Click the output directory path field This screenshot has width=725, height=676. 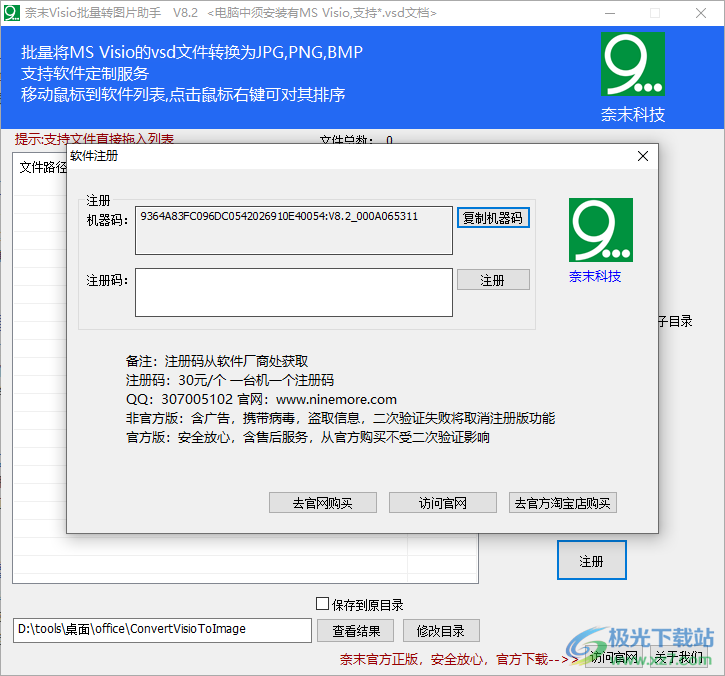tap(162, 630)
